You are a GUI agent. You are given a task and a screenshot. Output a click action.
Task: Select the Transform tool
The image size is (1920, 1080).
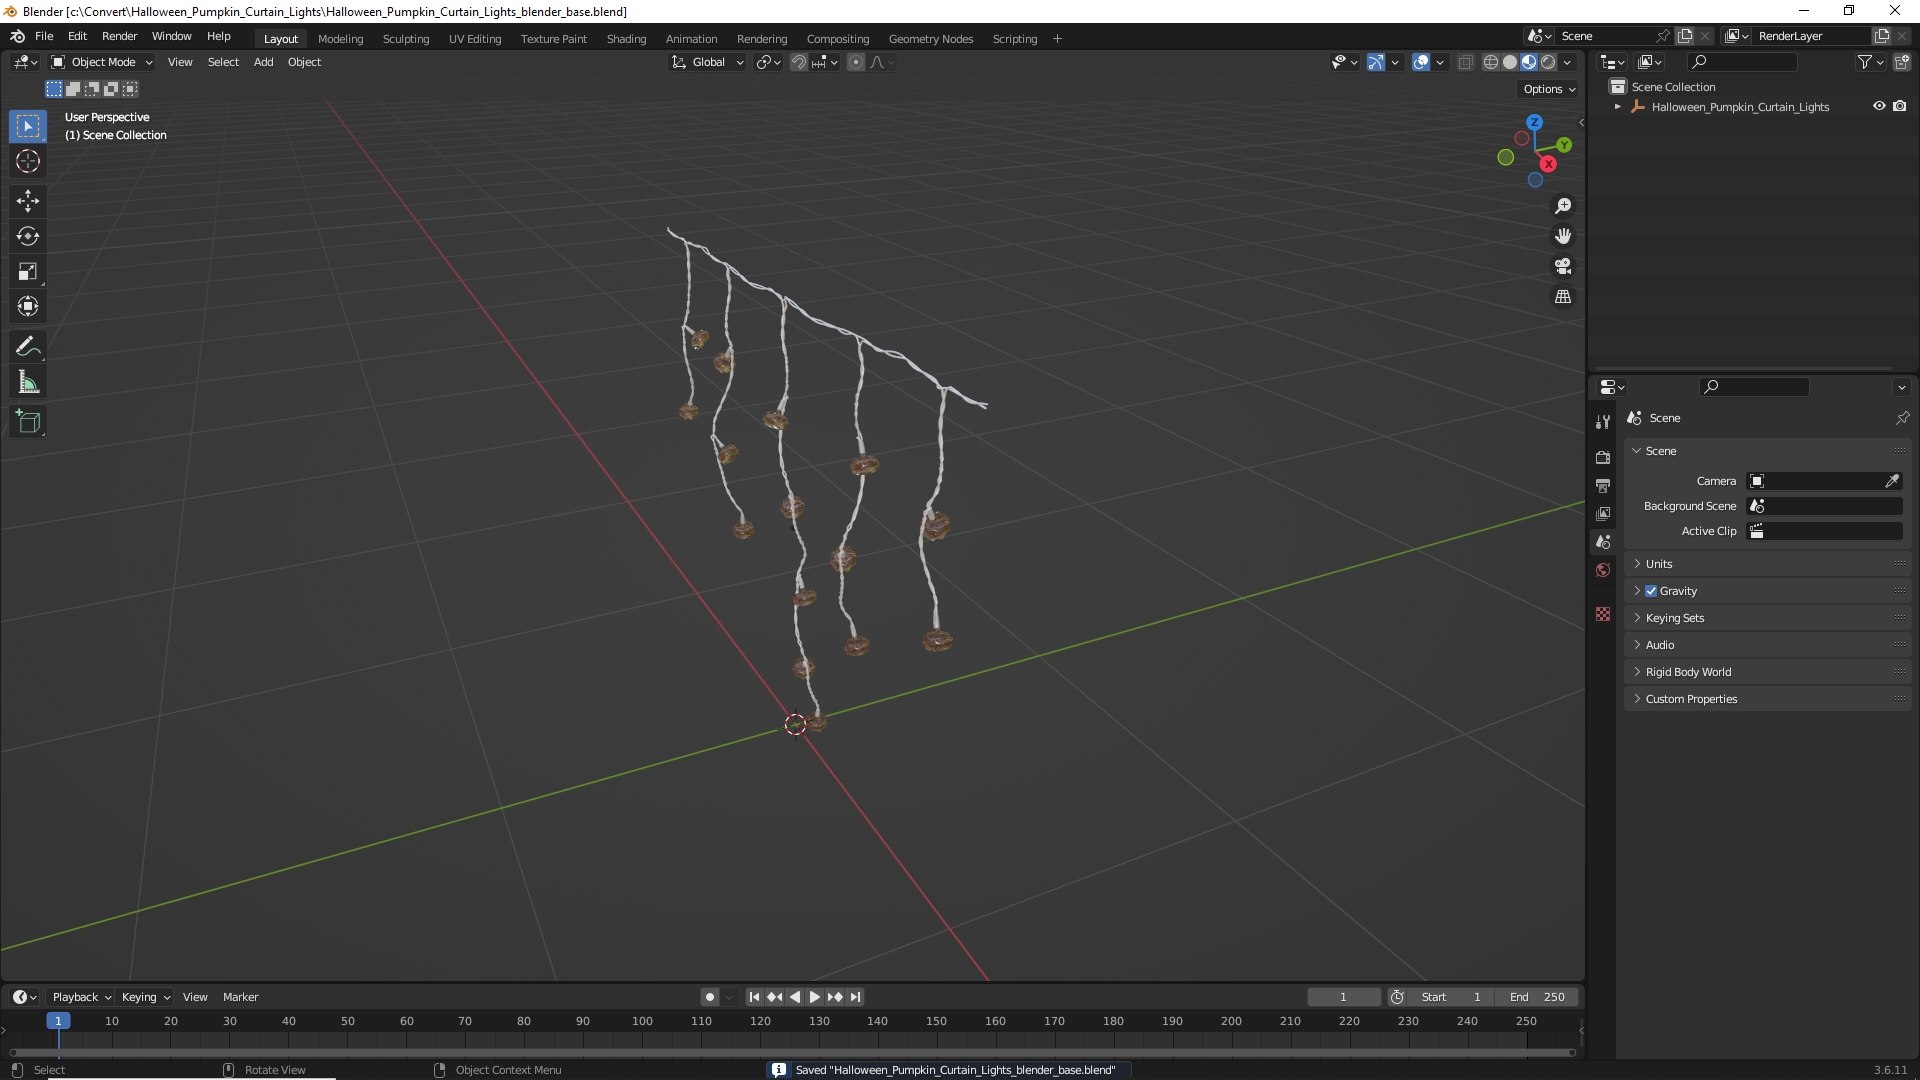[28, 306]
